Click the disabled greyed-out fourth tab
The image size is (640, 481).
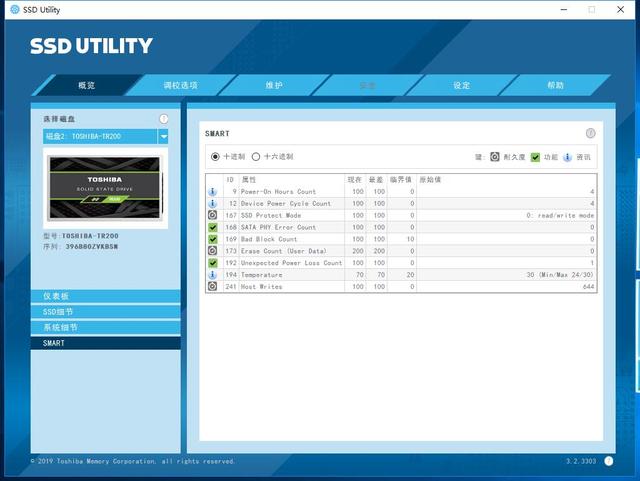pos(367,85)
